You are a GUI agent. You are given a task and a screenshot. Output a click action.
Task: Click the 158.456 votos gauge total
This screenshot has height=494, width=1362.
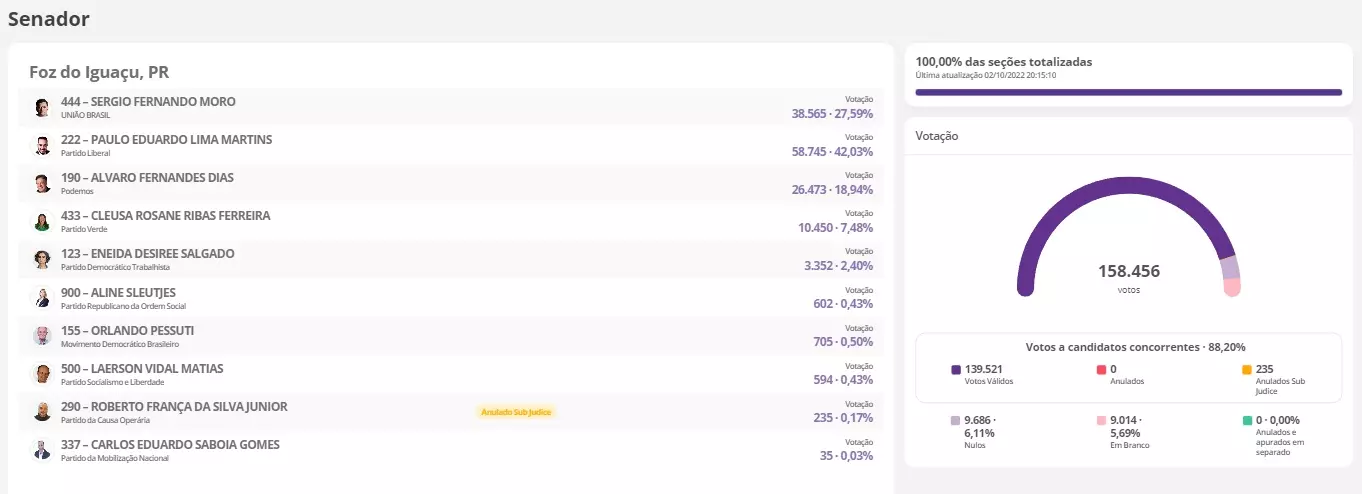1128,271
